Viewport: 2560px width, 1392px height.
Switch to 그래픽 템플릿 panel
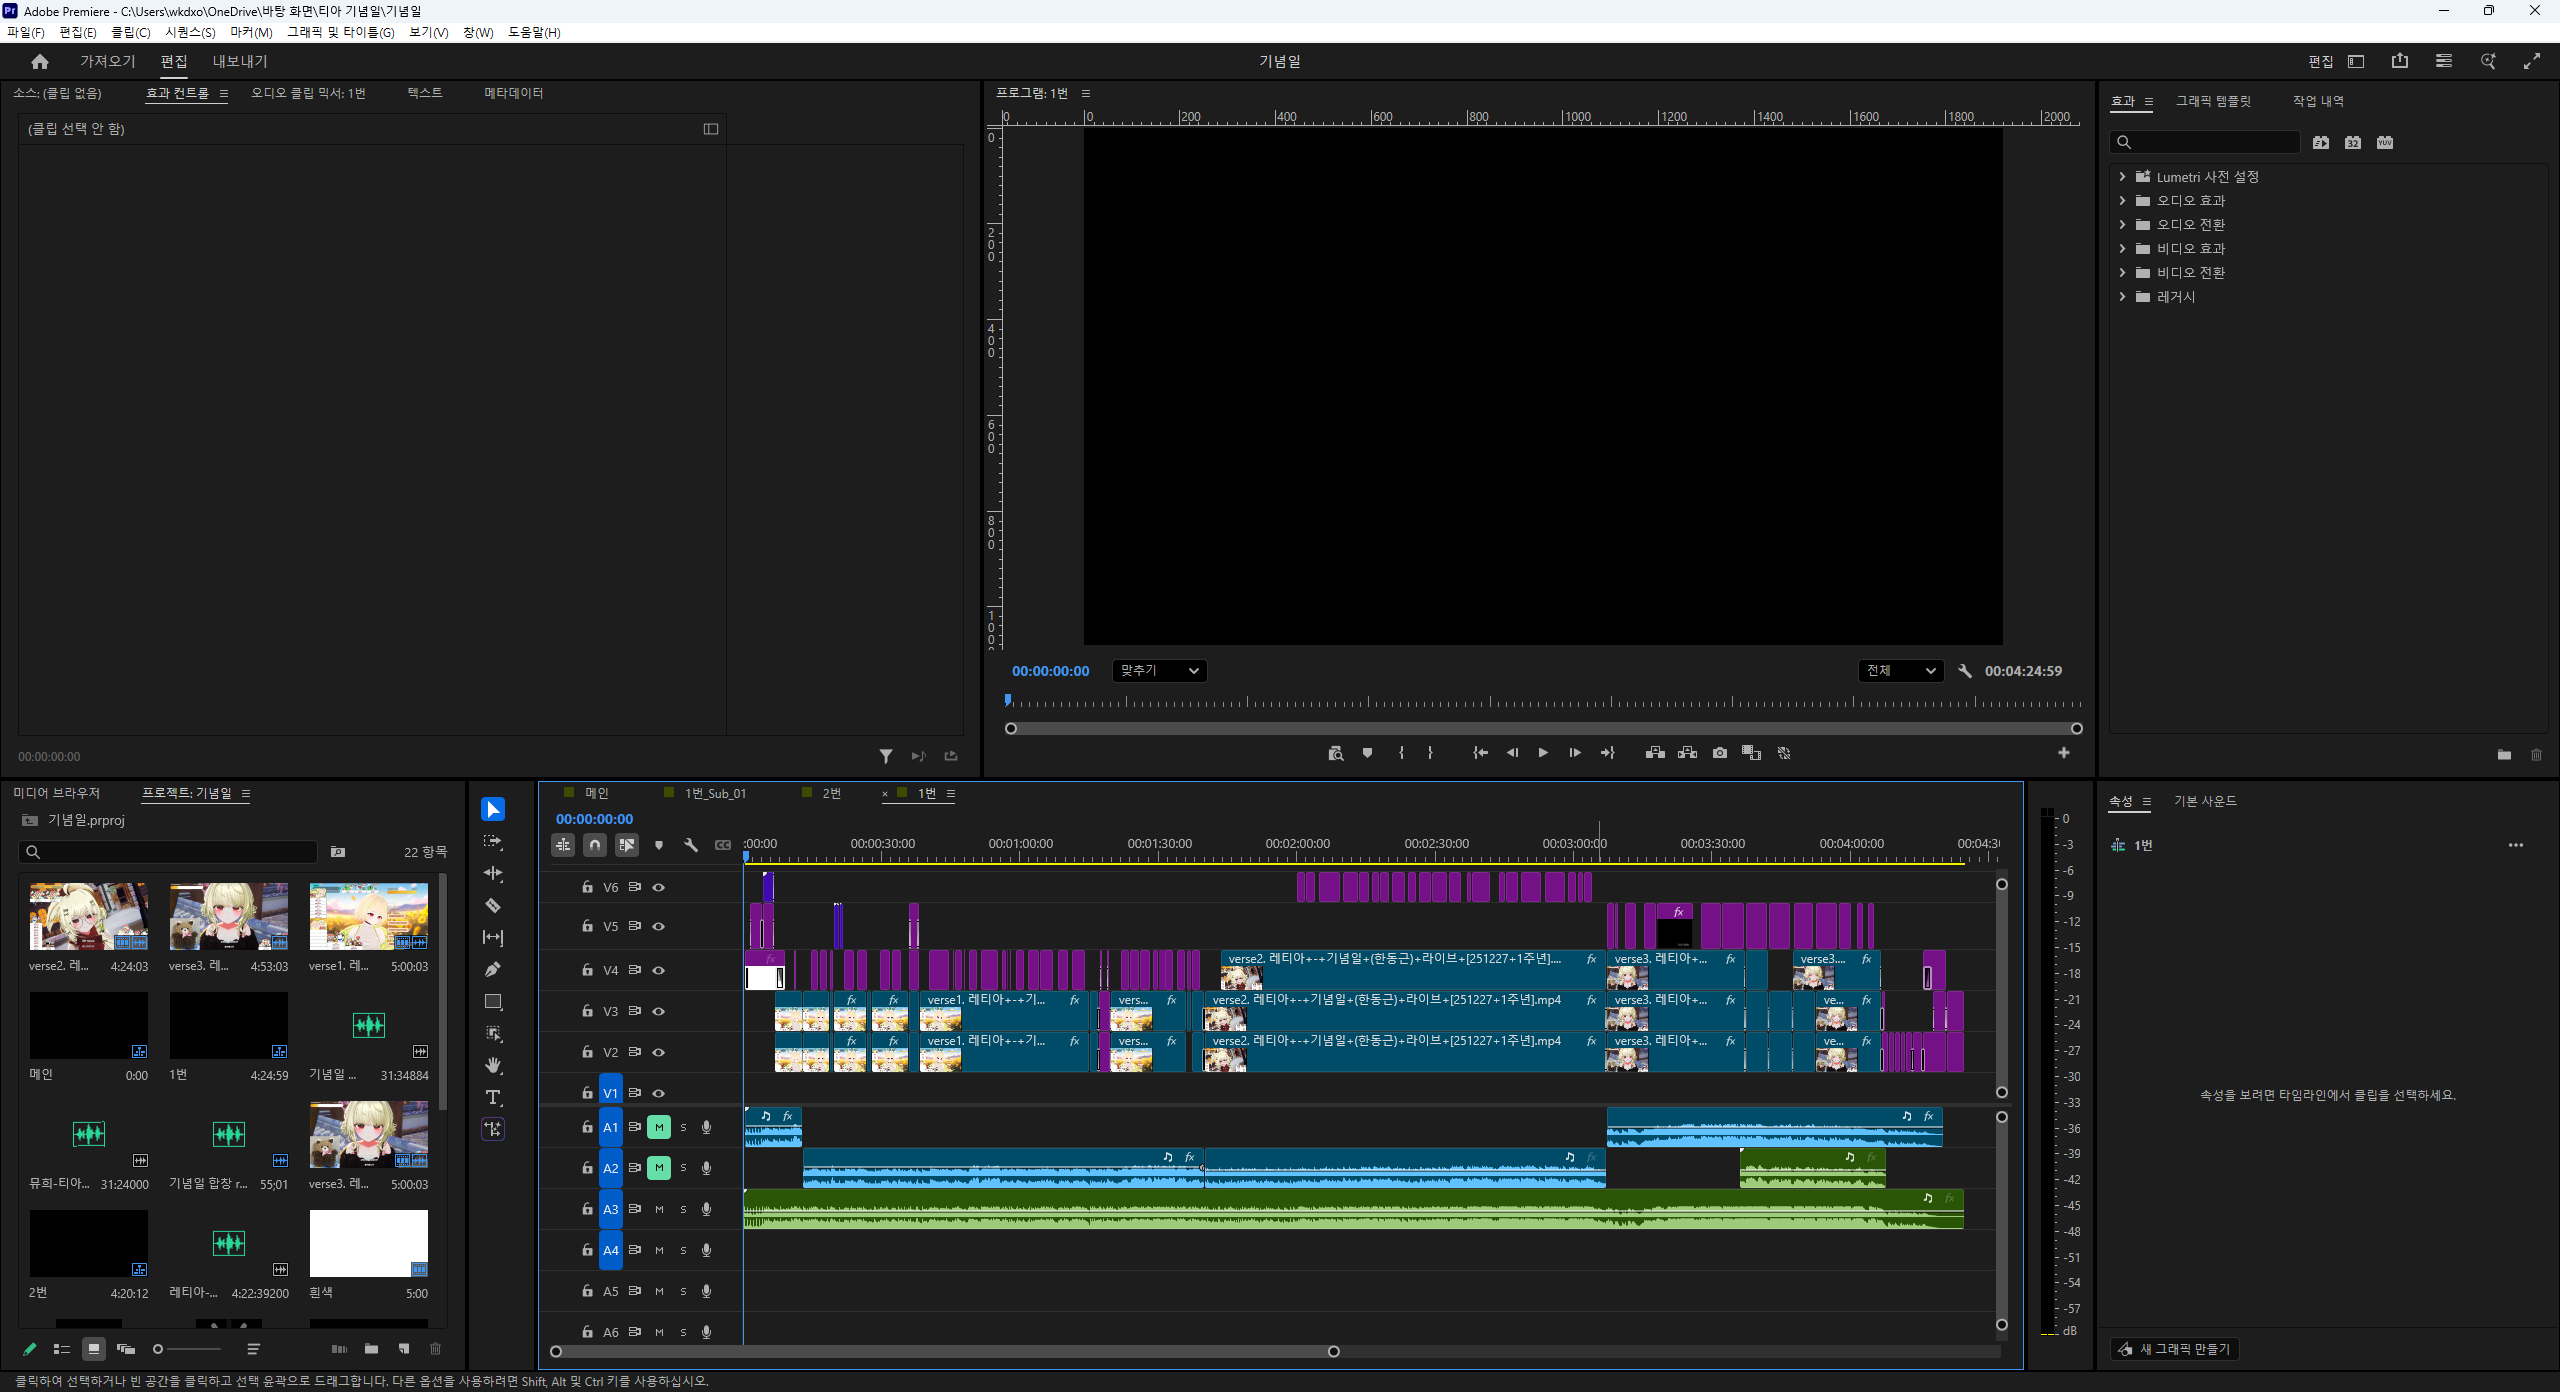(x=2213, y=101)
